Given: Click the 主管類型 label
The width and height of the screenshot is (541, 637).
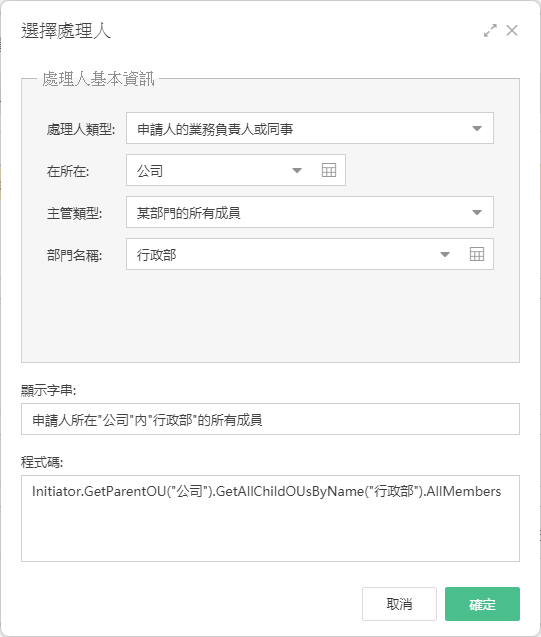Looking at the screenshot, I should [74, 213].
